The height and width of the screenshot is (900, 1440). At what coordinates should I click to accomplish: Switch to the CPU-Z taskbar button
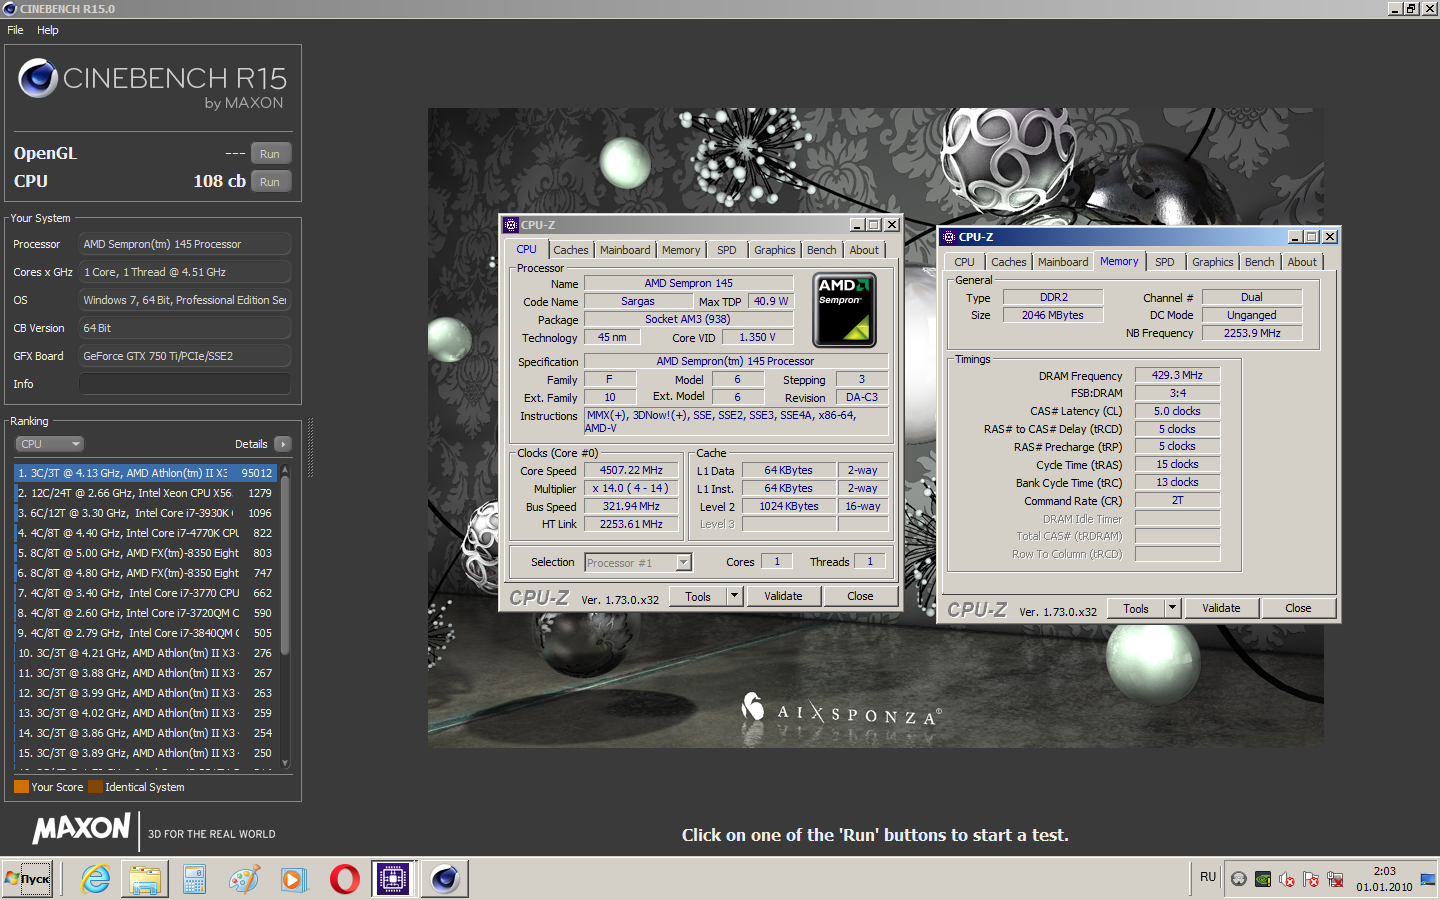tap(393, 879)
